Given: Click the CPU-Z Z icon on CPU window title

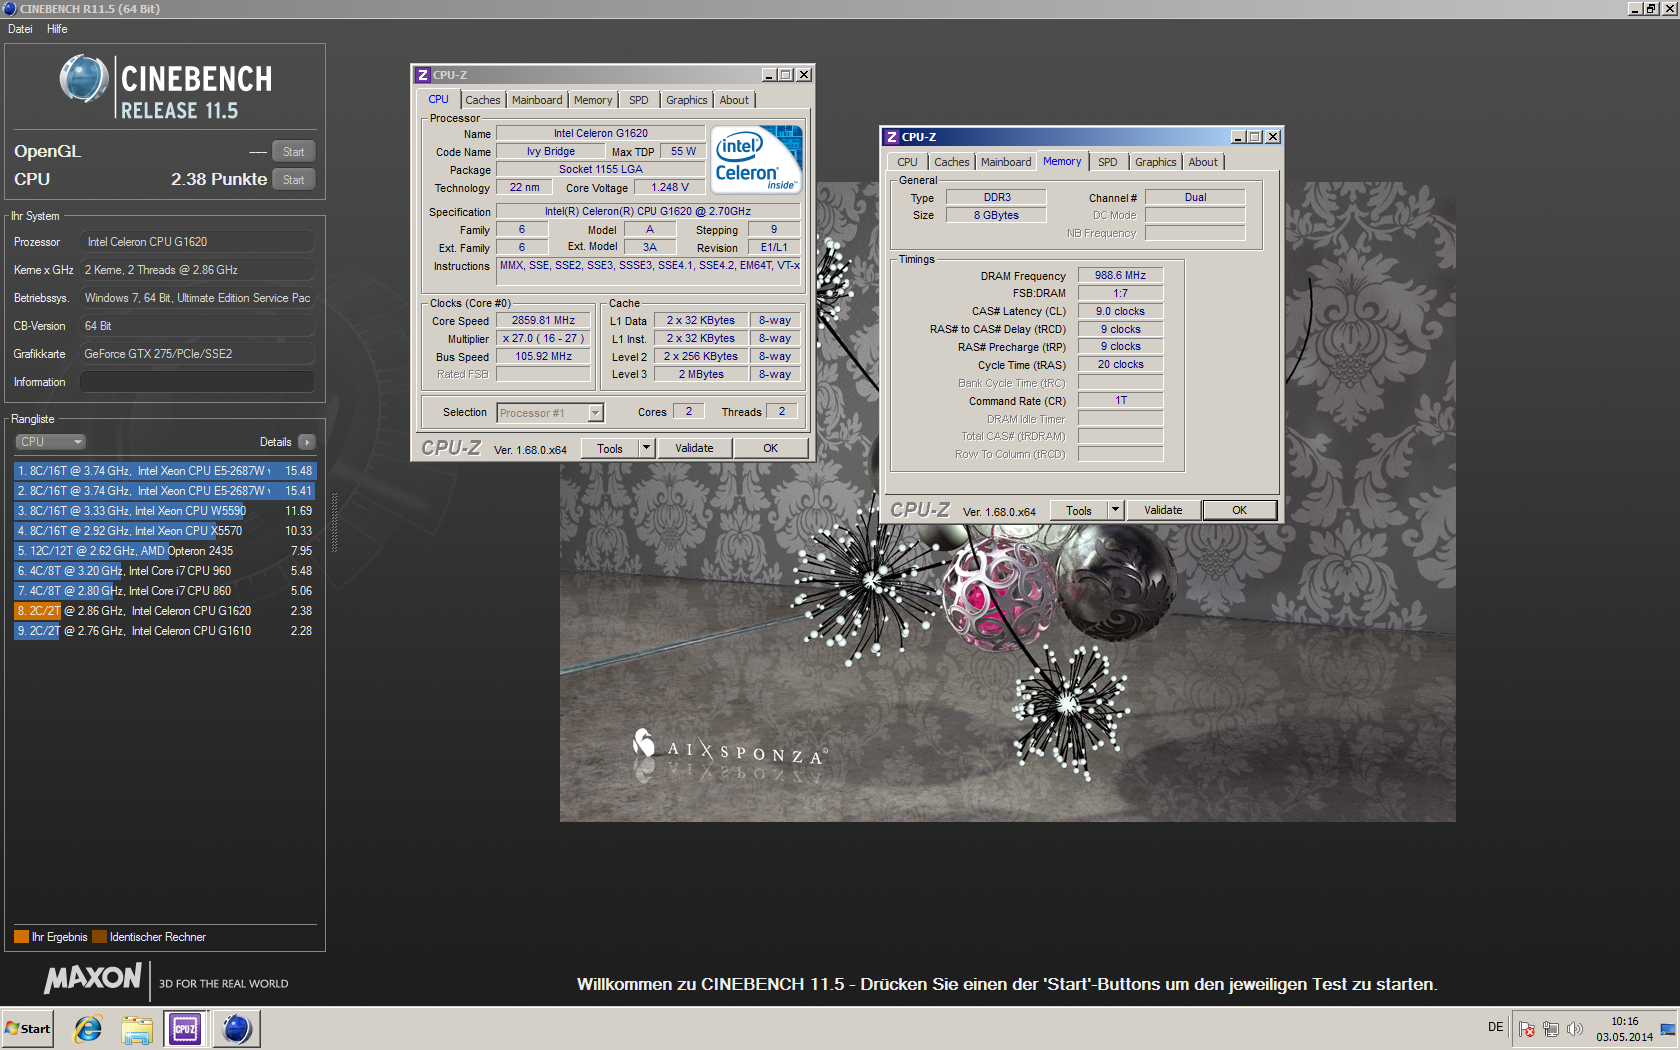Looking at the screenshot, I should pyautogui.click(x=423, y=75).
